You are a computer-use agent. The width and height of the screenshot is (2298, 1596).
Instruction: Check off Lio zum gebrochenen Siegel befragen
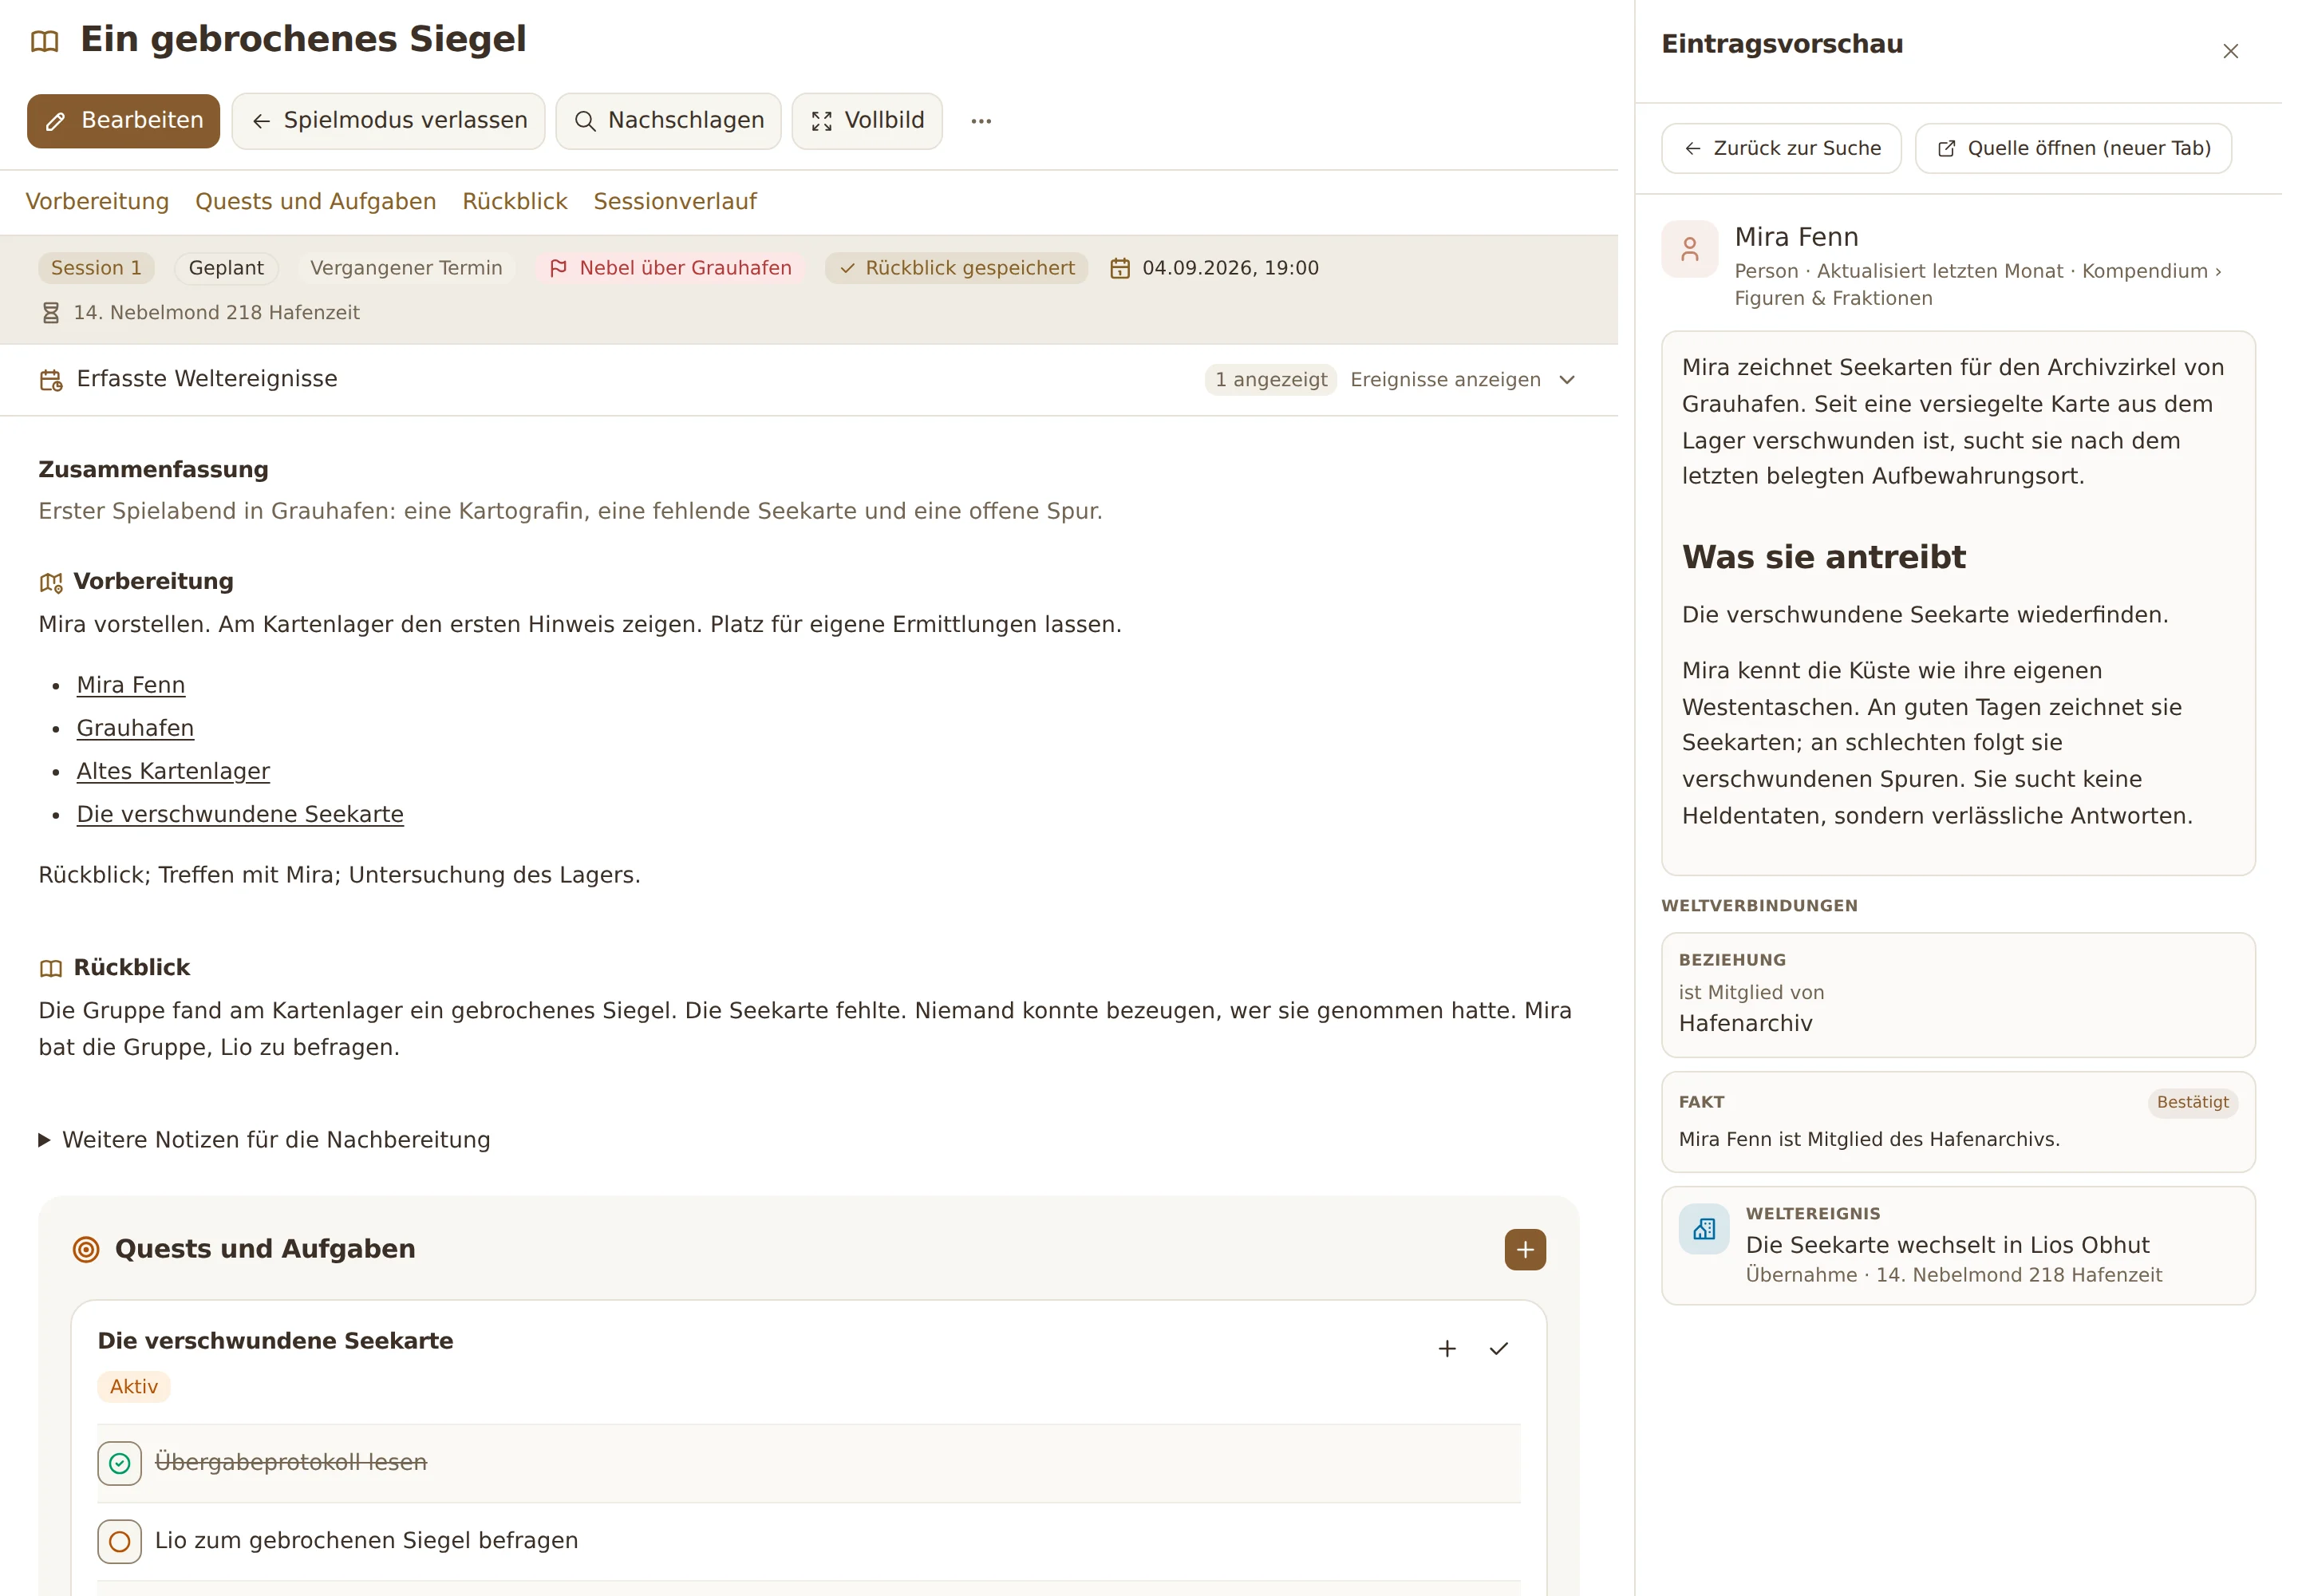point(119,1542)
